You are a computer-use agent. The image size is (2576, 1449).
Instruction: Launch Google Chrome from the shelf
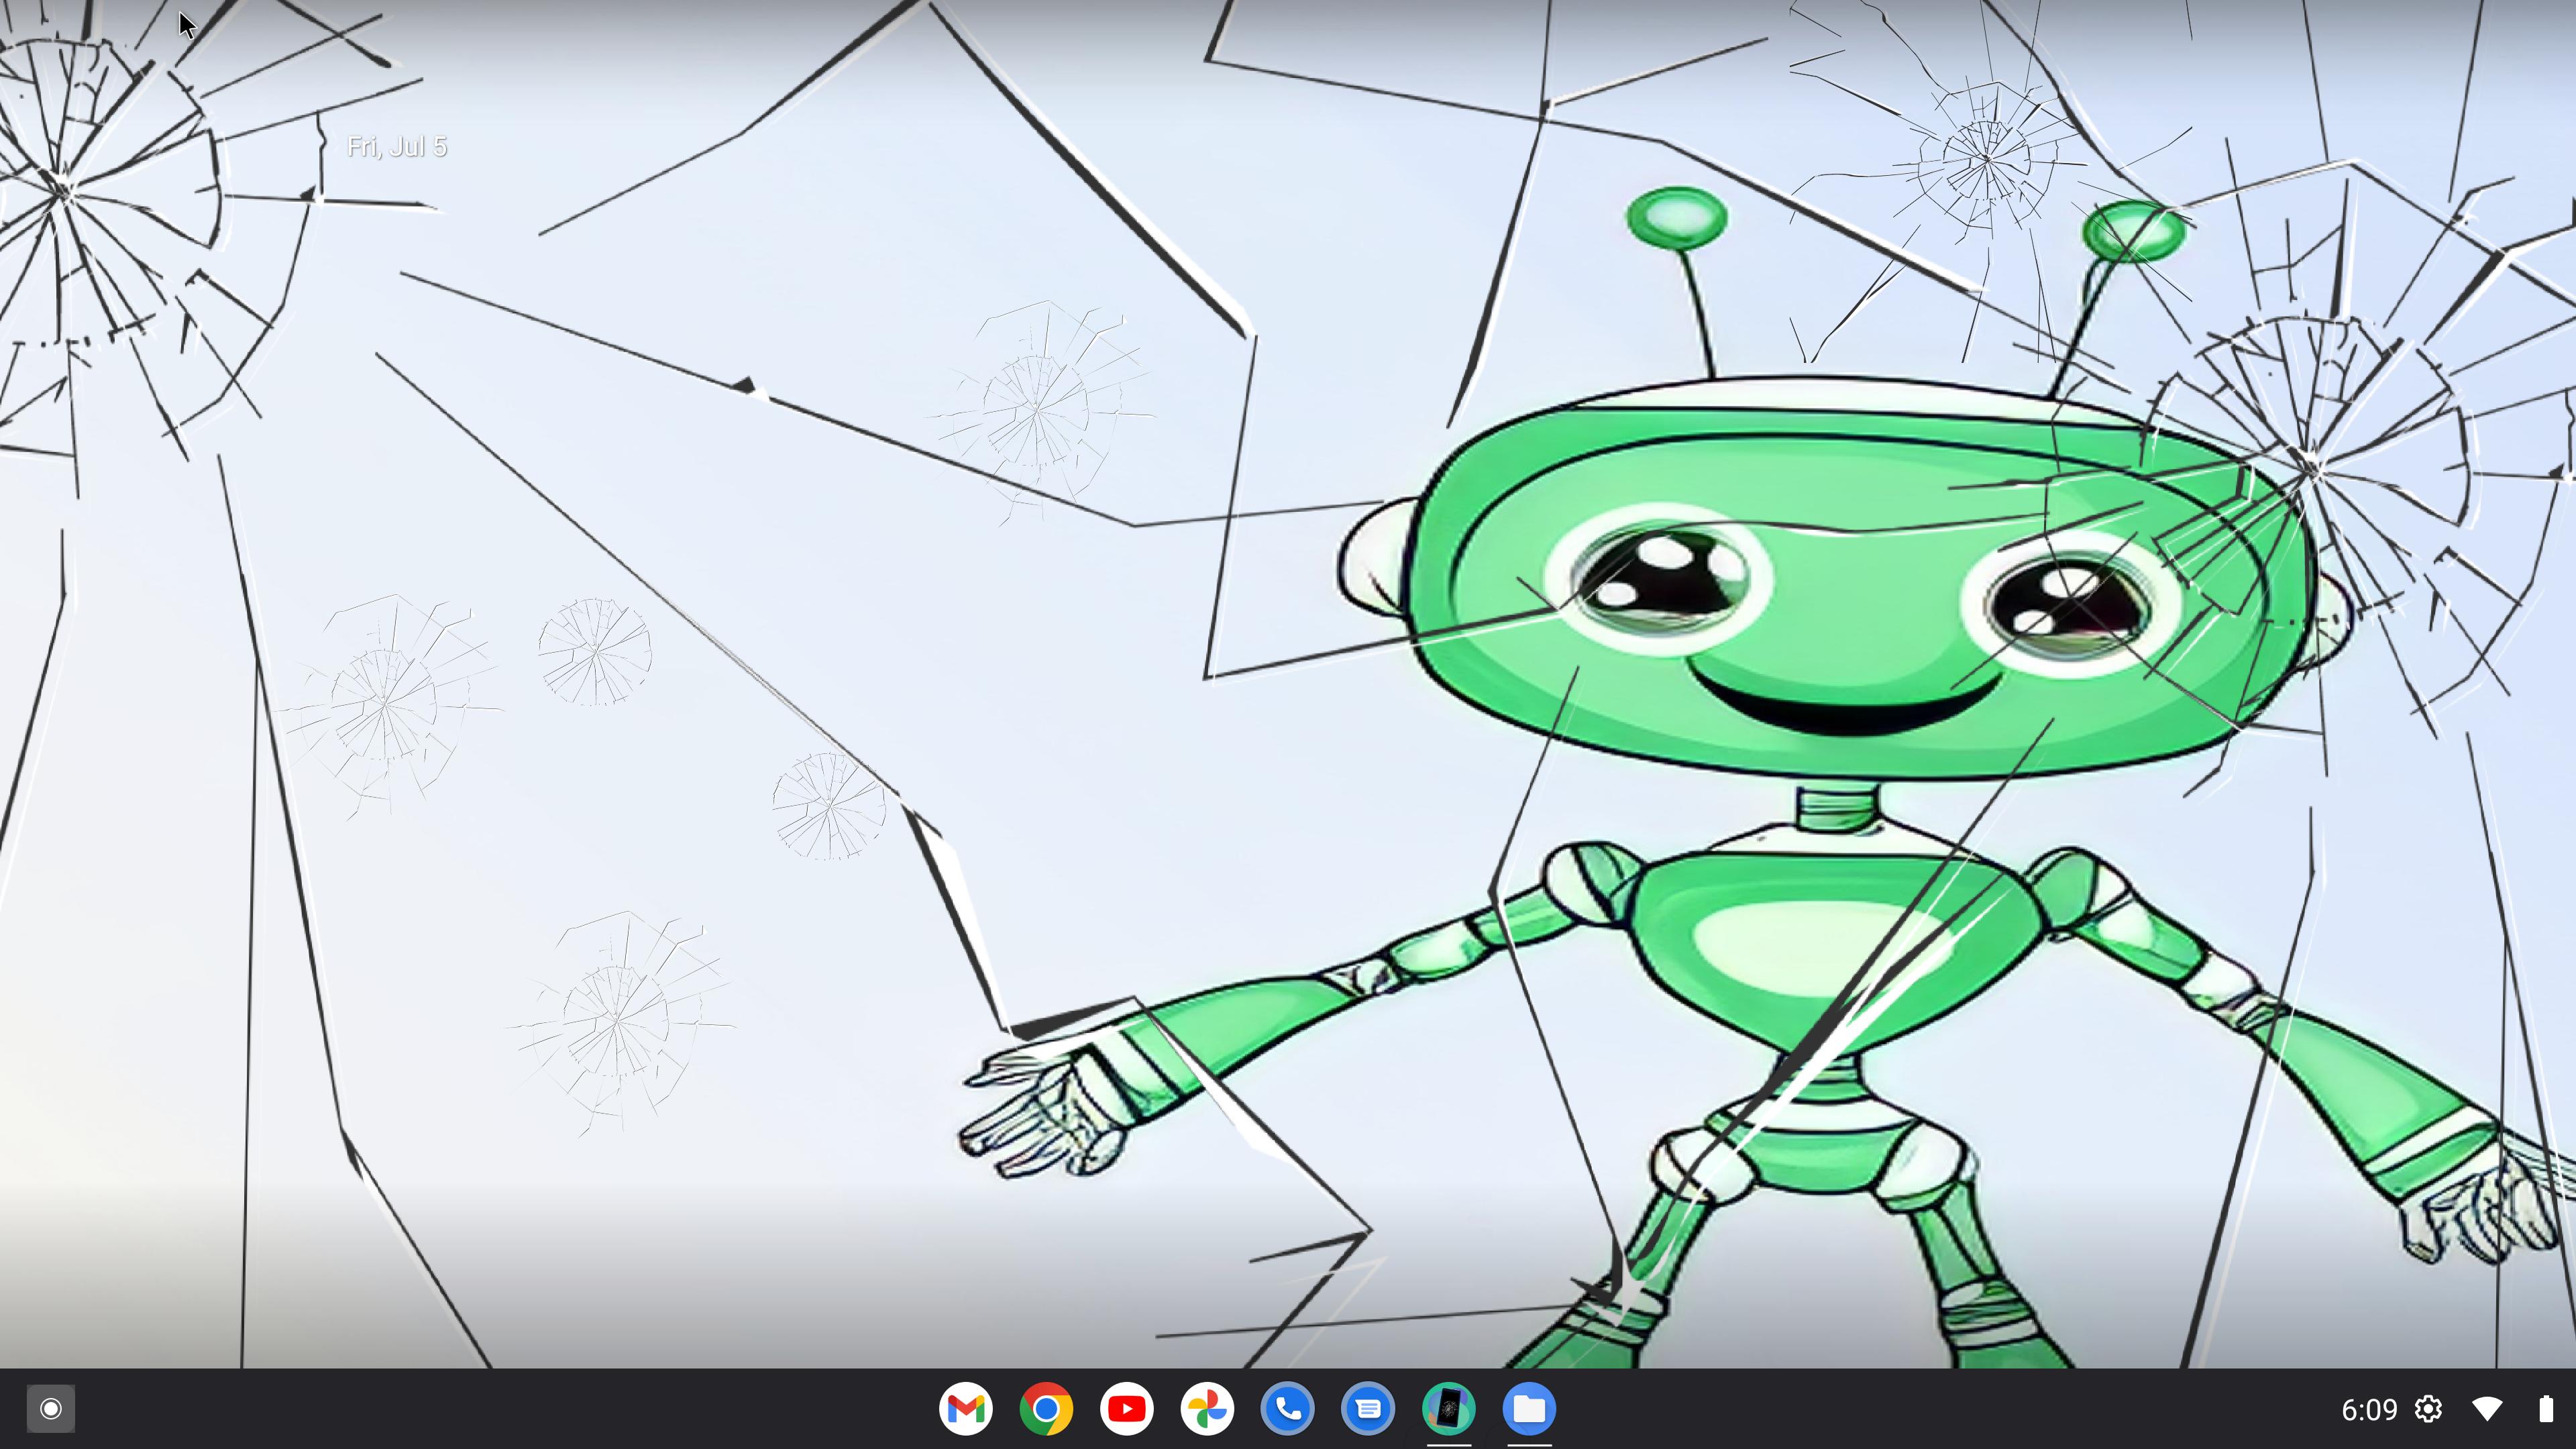click(x=1046, y=1409)
